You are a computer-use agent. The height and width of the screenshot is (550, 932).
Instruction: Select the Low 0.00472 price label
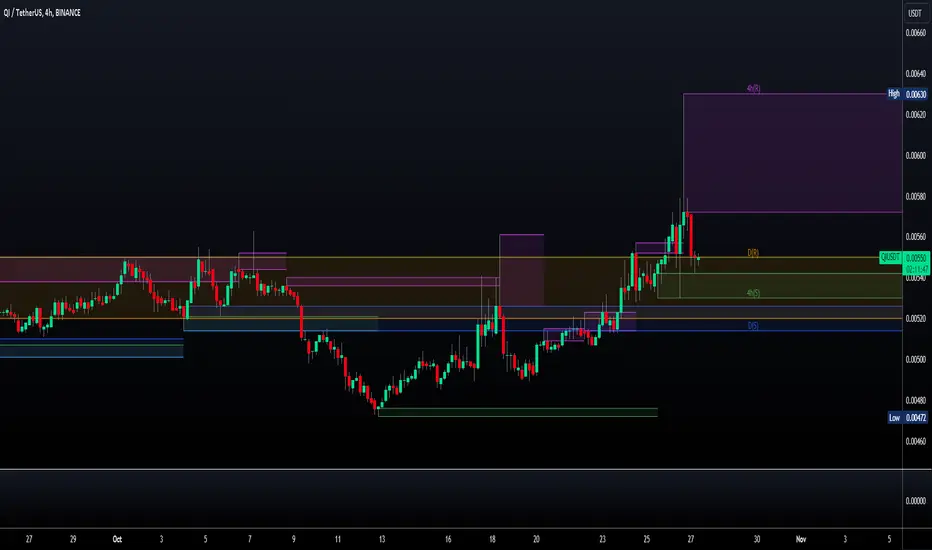[x=908, y=417]
